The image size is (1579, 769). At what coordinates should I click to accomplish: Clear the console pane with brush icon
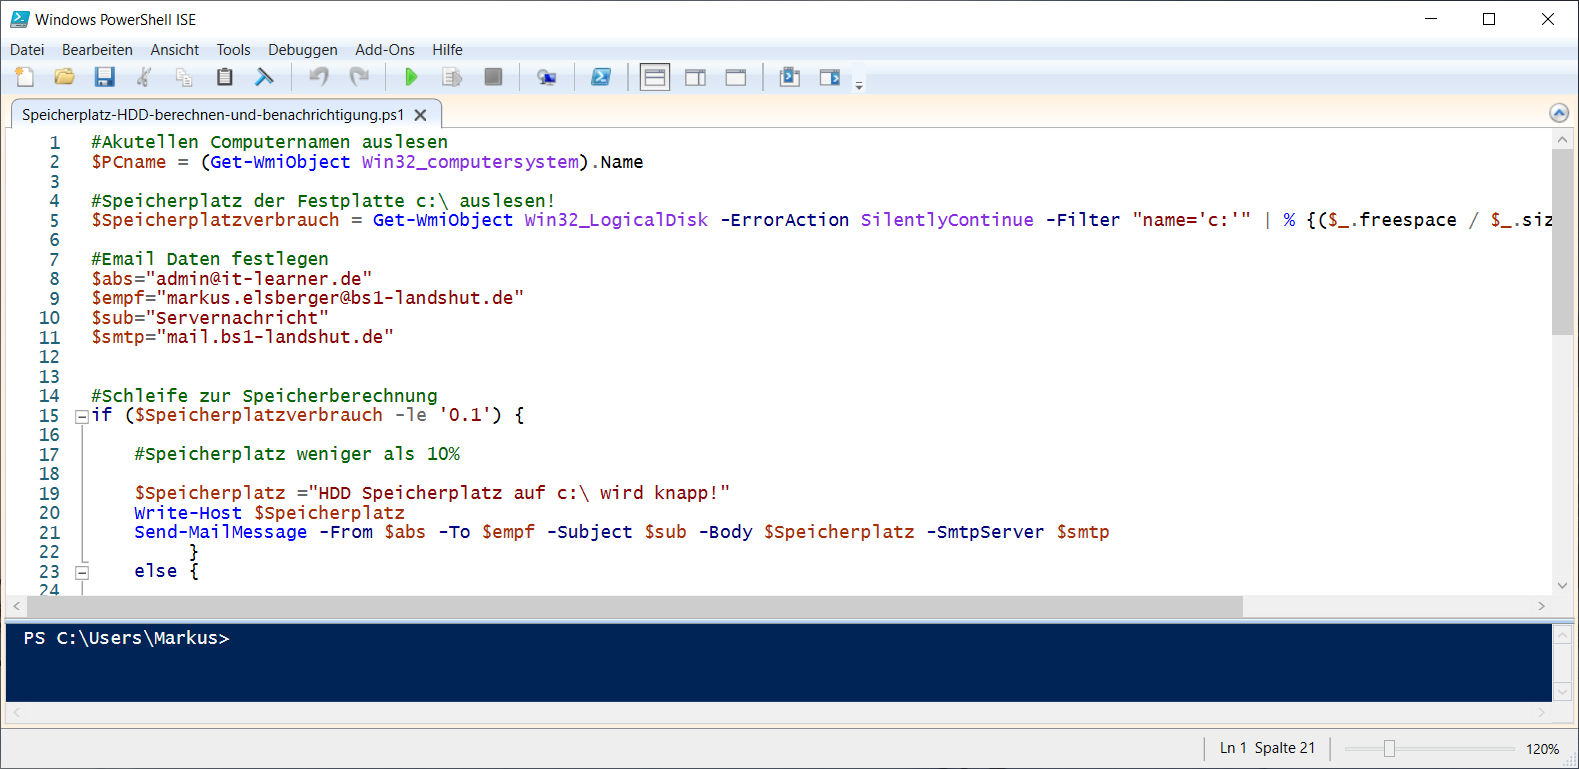tap(264, 77)
